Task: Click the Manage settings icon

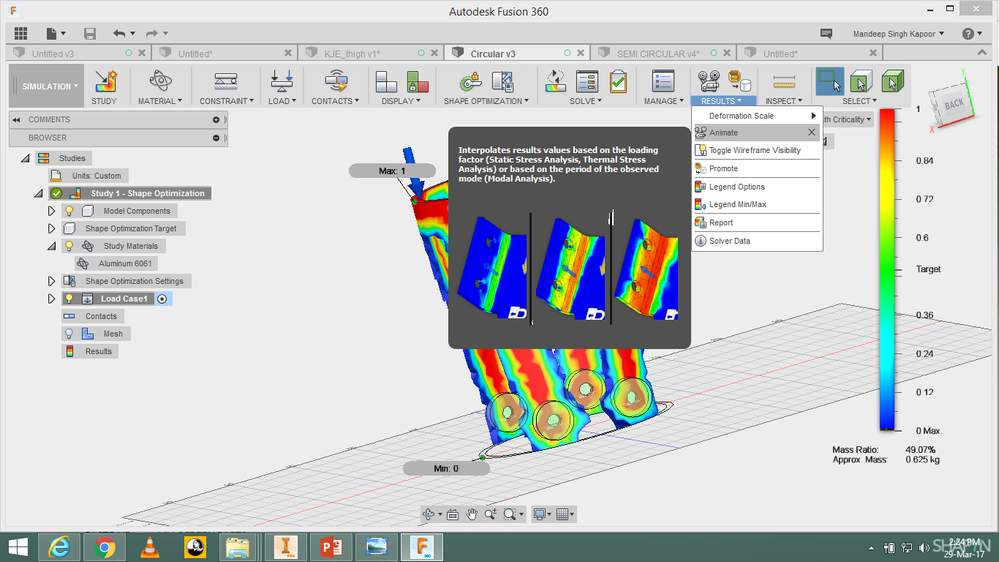Action: coord(663,82)
